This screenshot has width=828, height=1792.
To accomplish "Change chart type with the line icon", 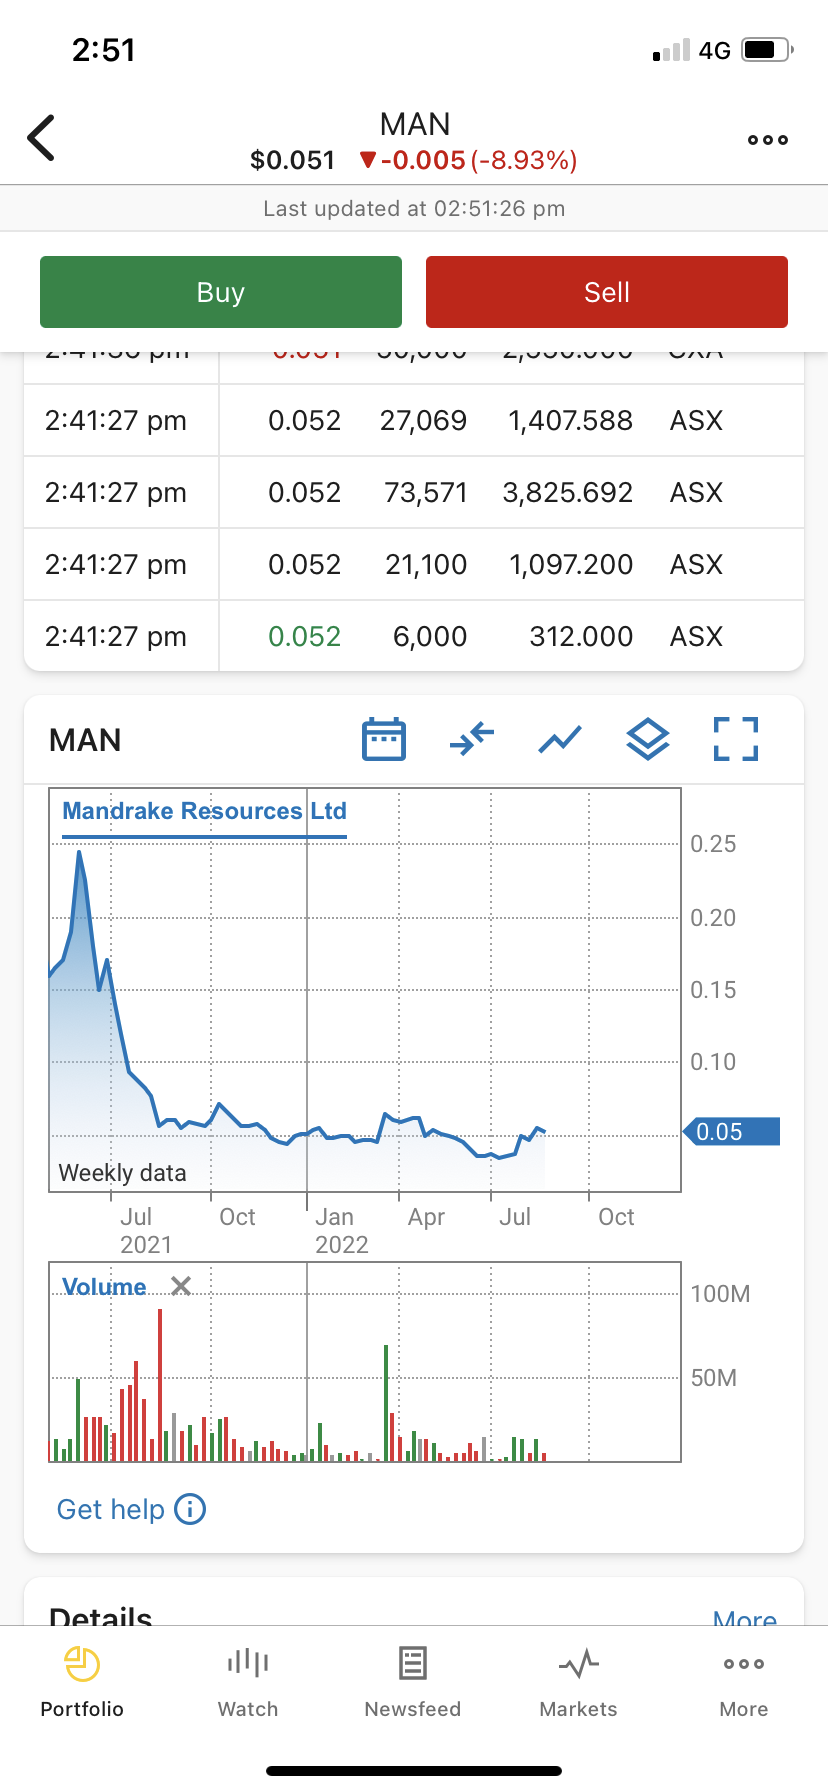I will (x=560, y=740).
